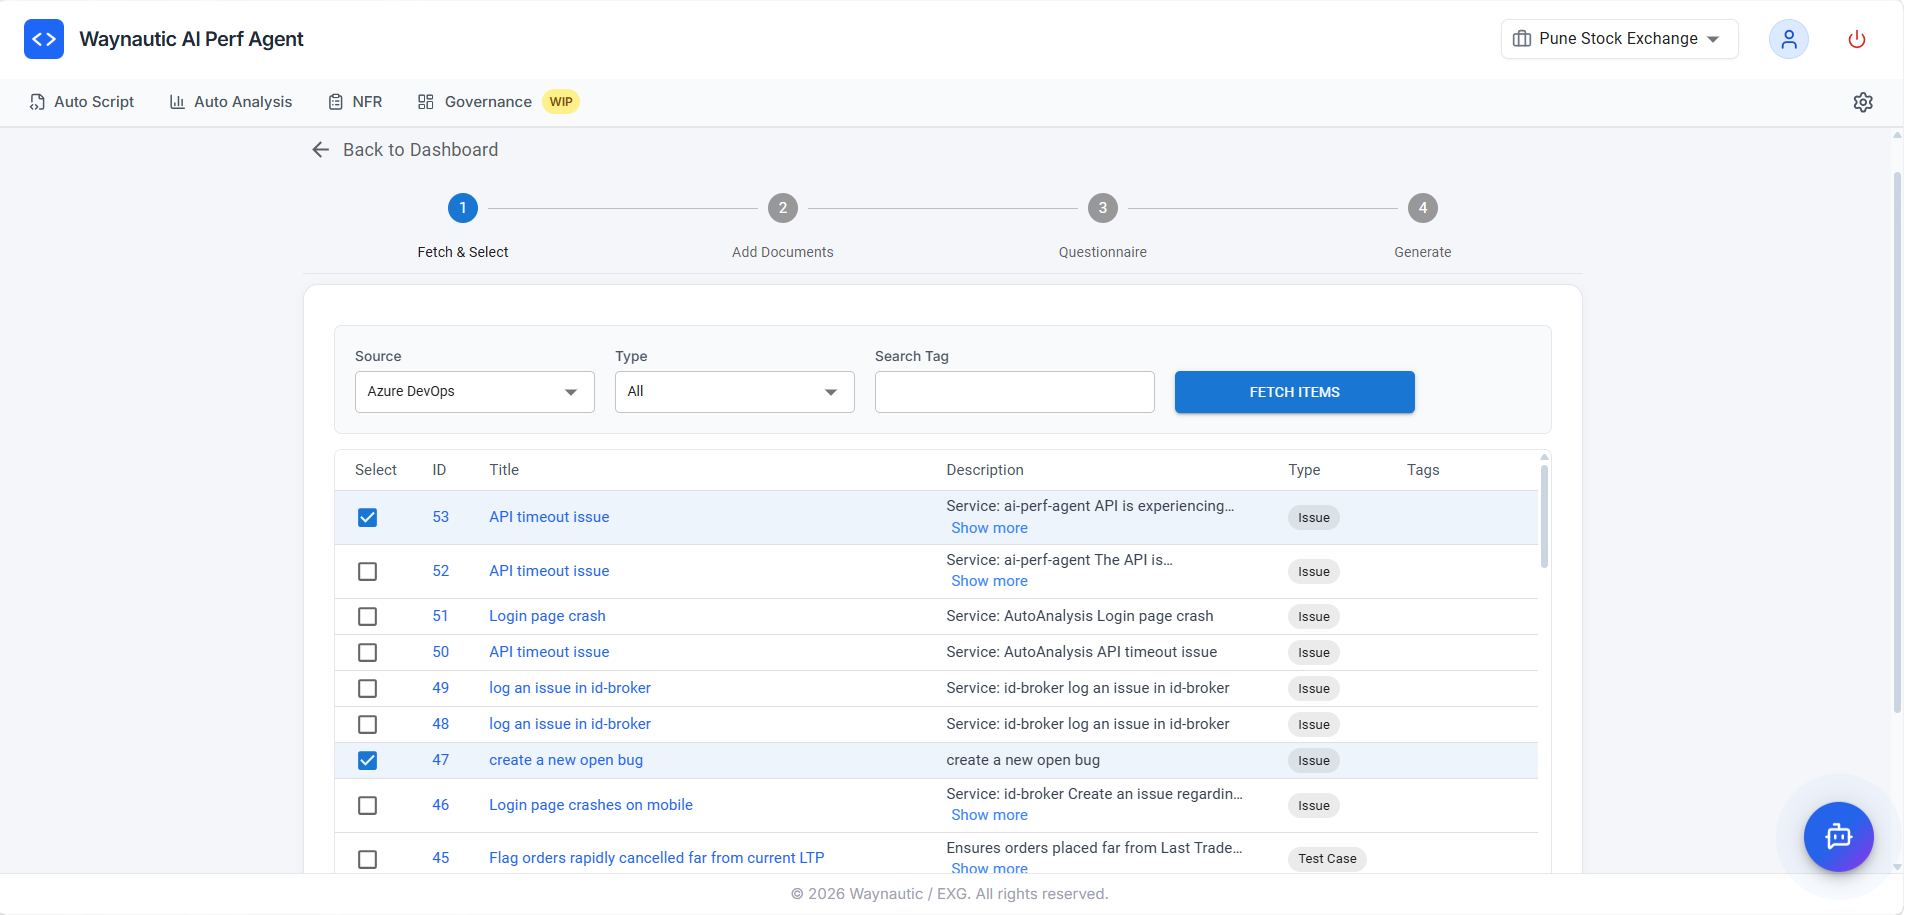Open the Source dropdown showing Azure DevOps
The width and height of the screenshot is (1907, 915).
point(474,391)
